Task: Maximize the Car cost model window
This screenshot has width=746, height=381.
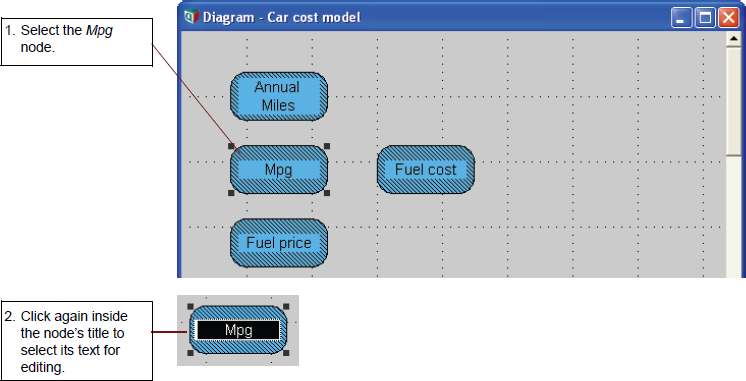Action: click(705, 18)
